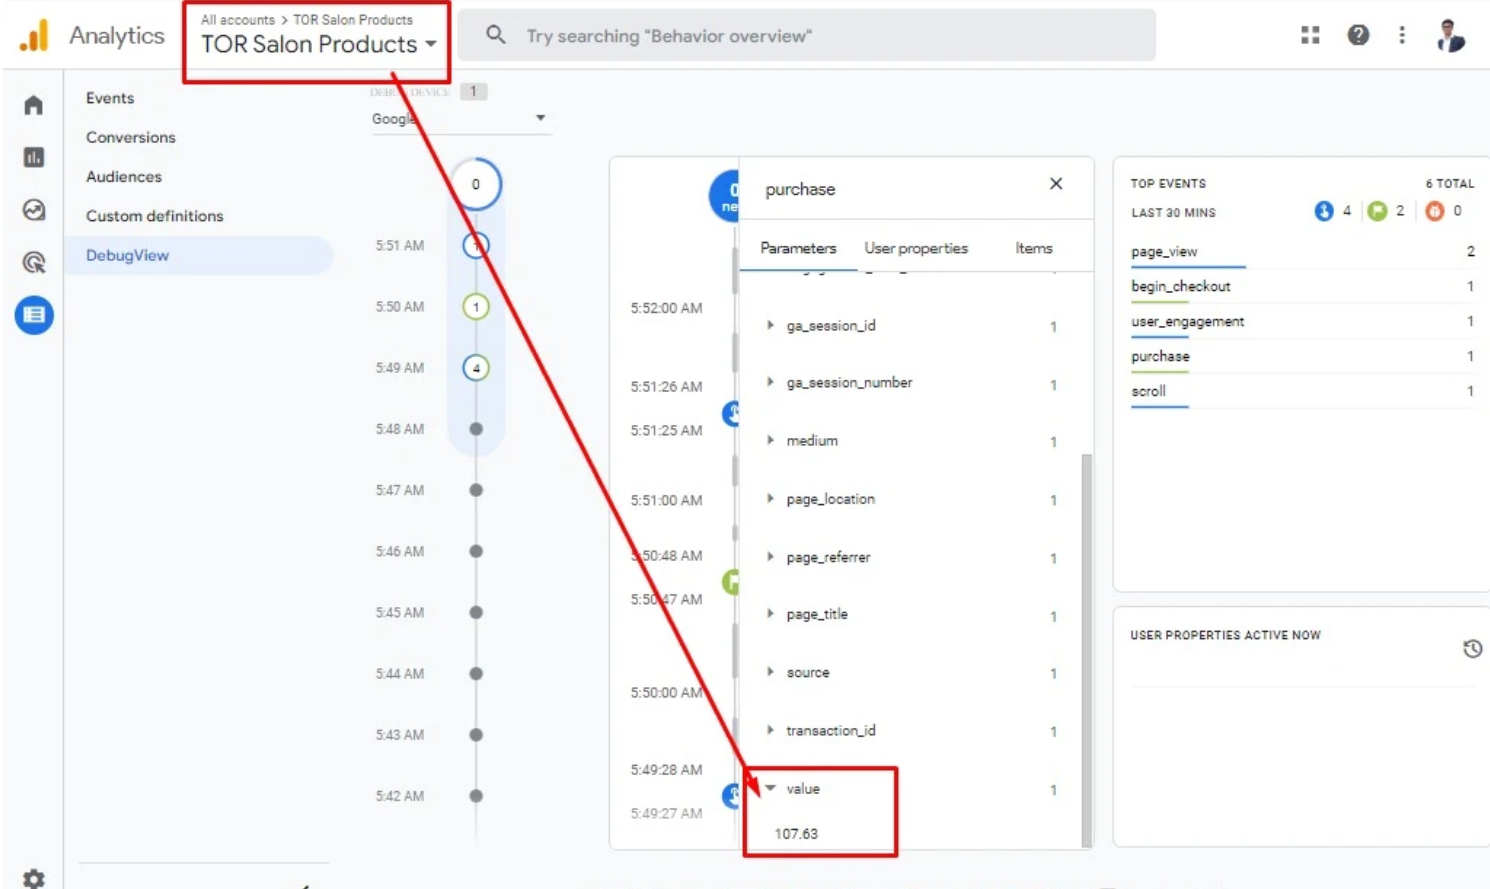This screenshot has width=1490, height=889.
Task: Click page_view in Top Events
Action: (1164, 252)
